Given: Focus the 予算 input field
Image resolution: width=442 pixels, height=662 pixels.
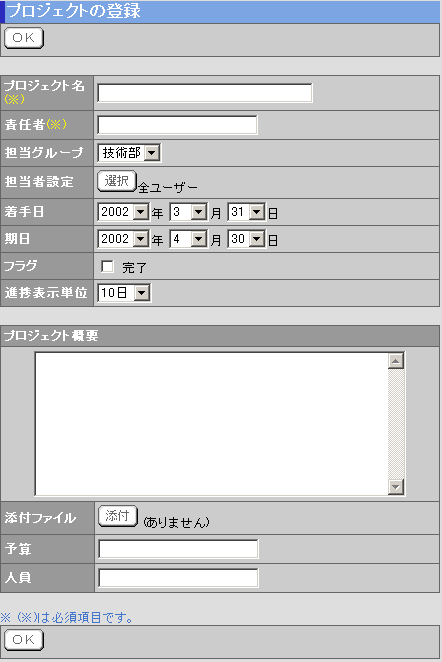Looking at the screenshot, I should [x=178, y=549].
